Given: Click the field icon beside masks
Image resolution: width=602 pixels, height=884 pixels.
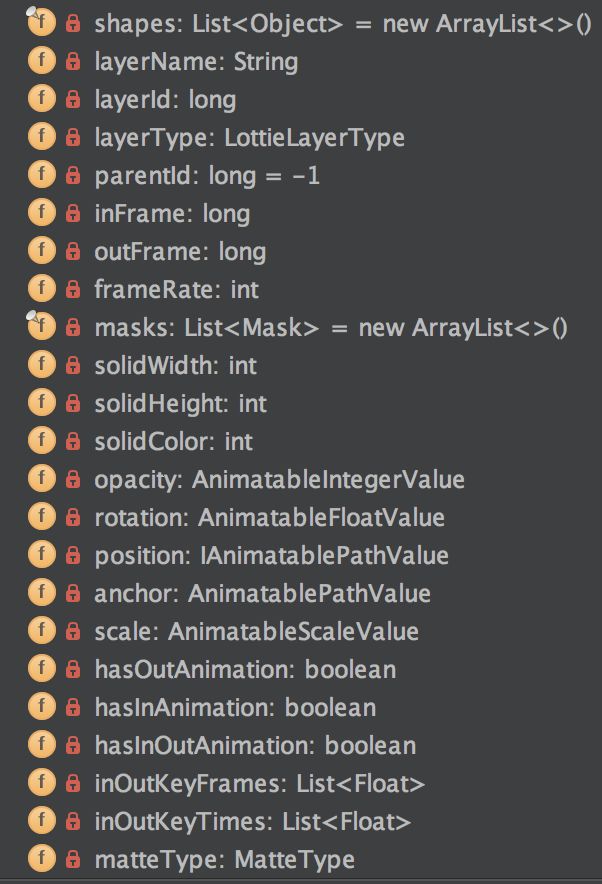Looking at the screenshot, I should pyautogui.click(x=41, y=326).
